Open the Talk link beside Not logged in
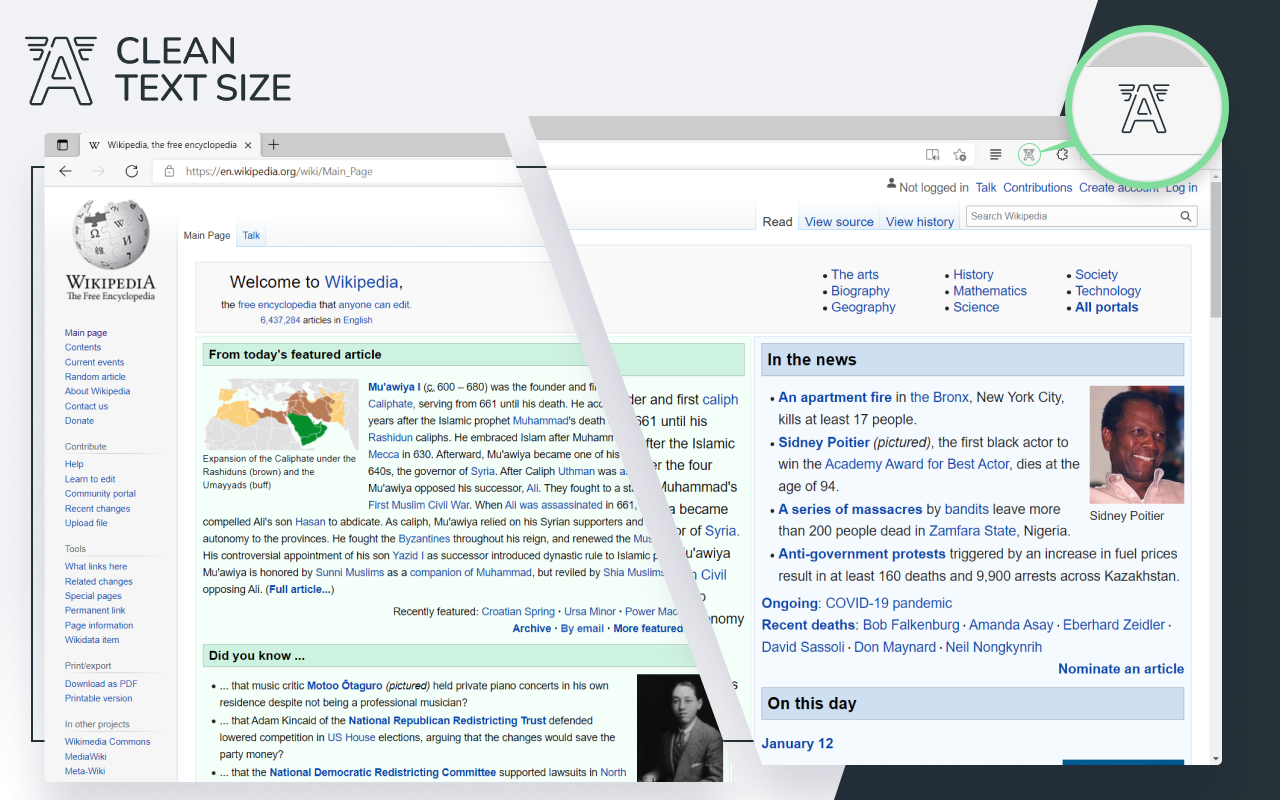This screenshot has width=1280, height=800. (986, 187)
